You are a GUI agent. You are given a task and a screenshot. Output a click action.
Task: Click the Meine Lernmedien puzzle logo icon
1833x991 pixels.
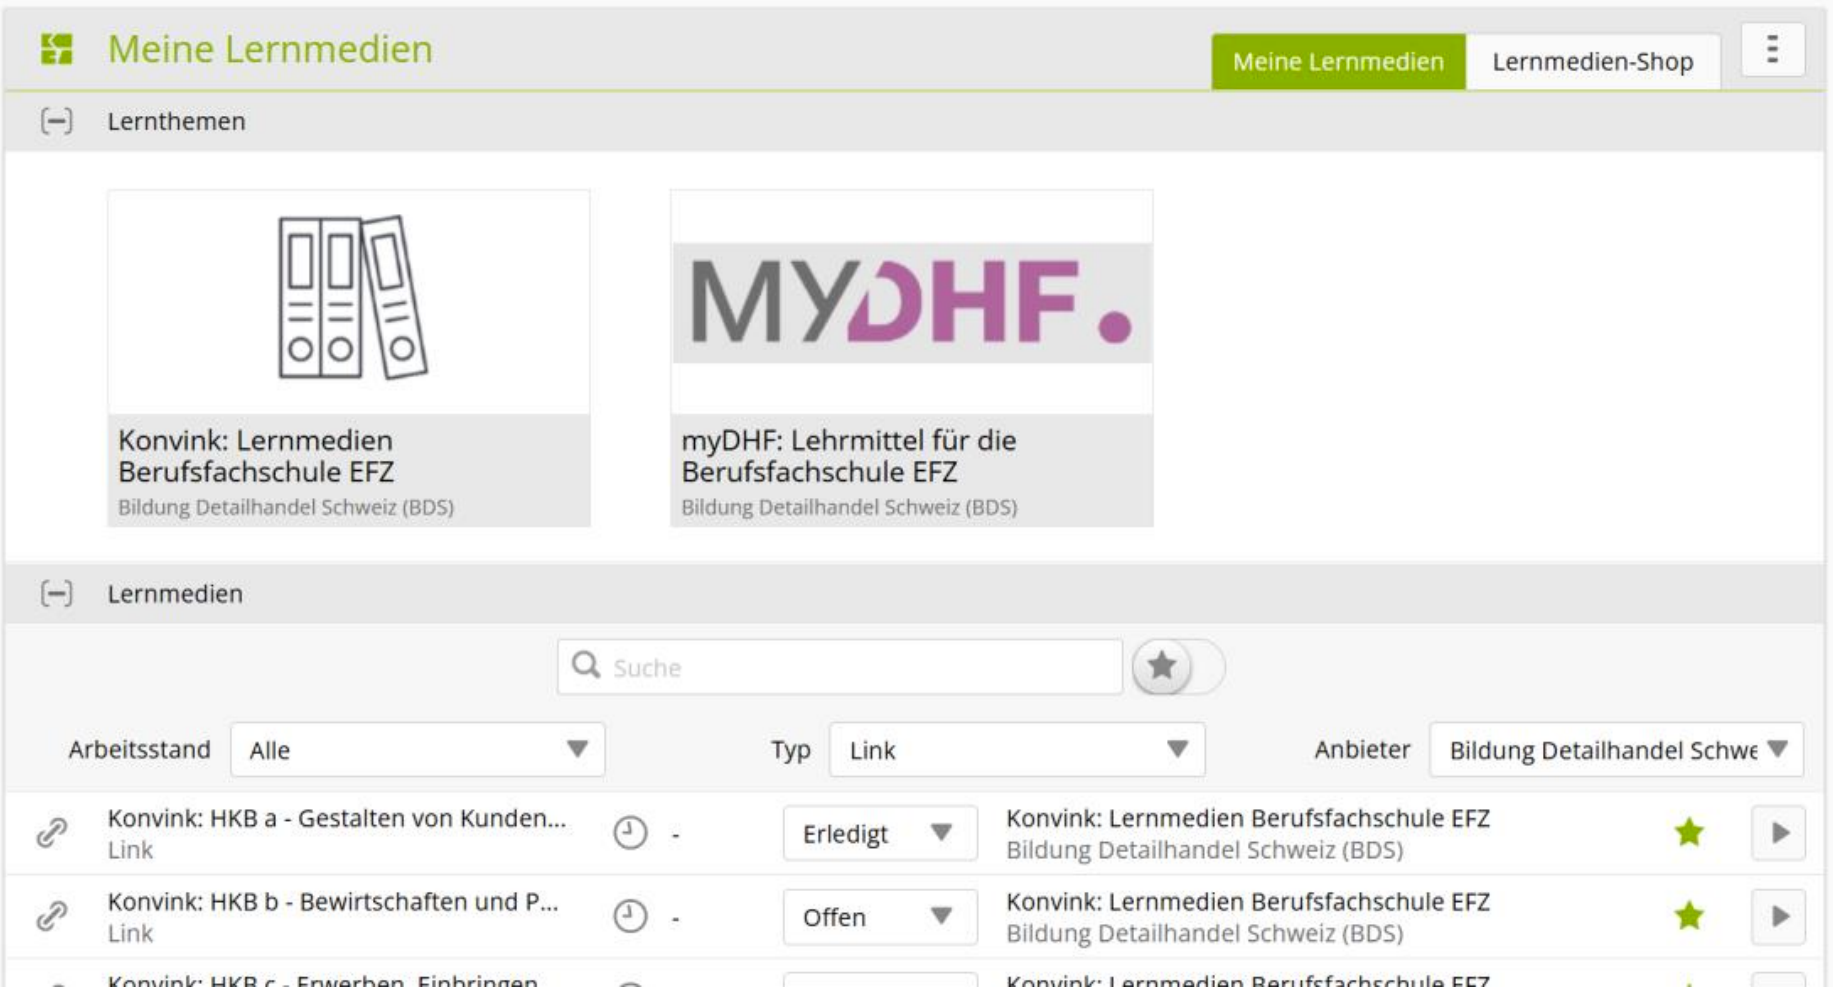tap(57, 49)
